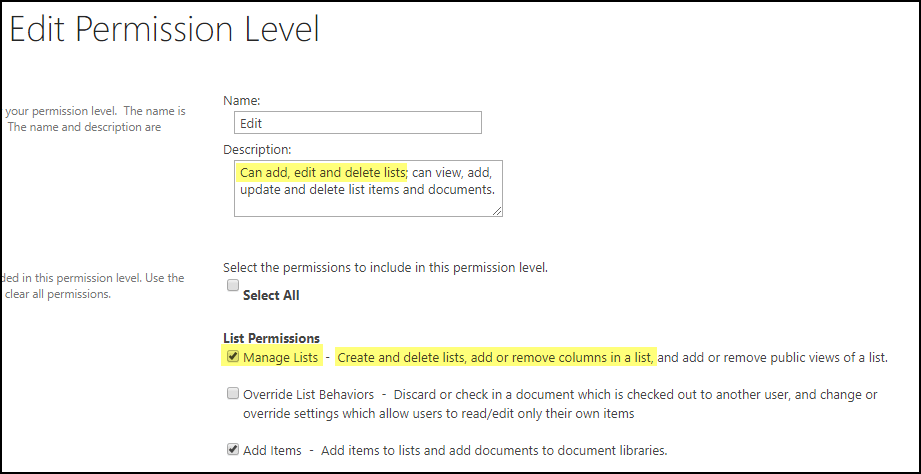Click the Manage Lists label text

[x=281, y=357]
